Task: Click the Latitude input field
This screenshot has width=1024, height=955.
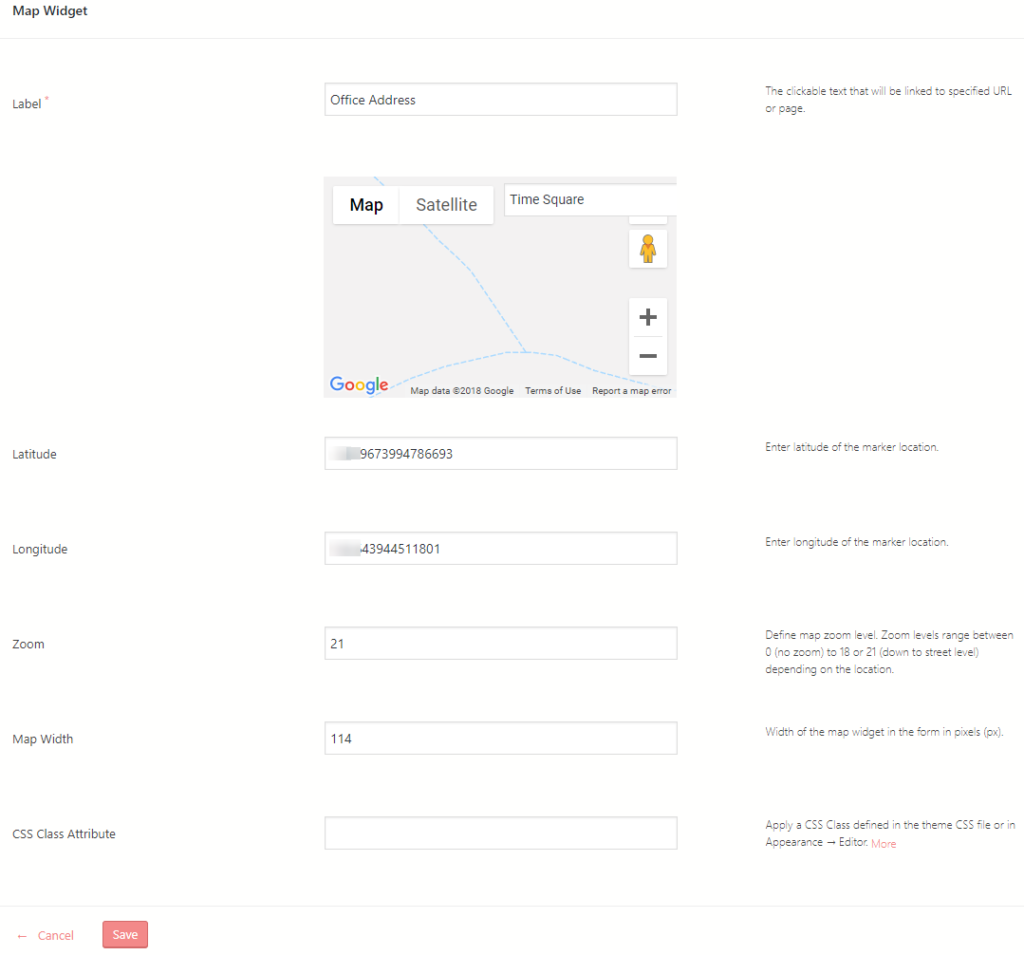Action: pos(500,453)
